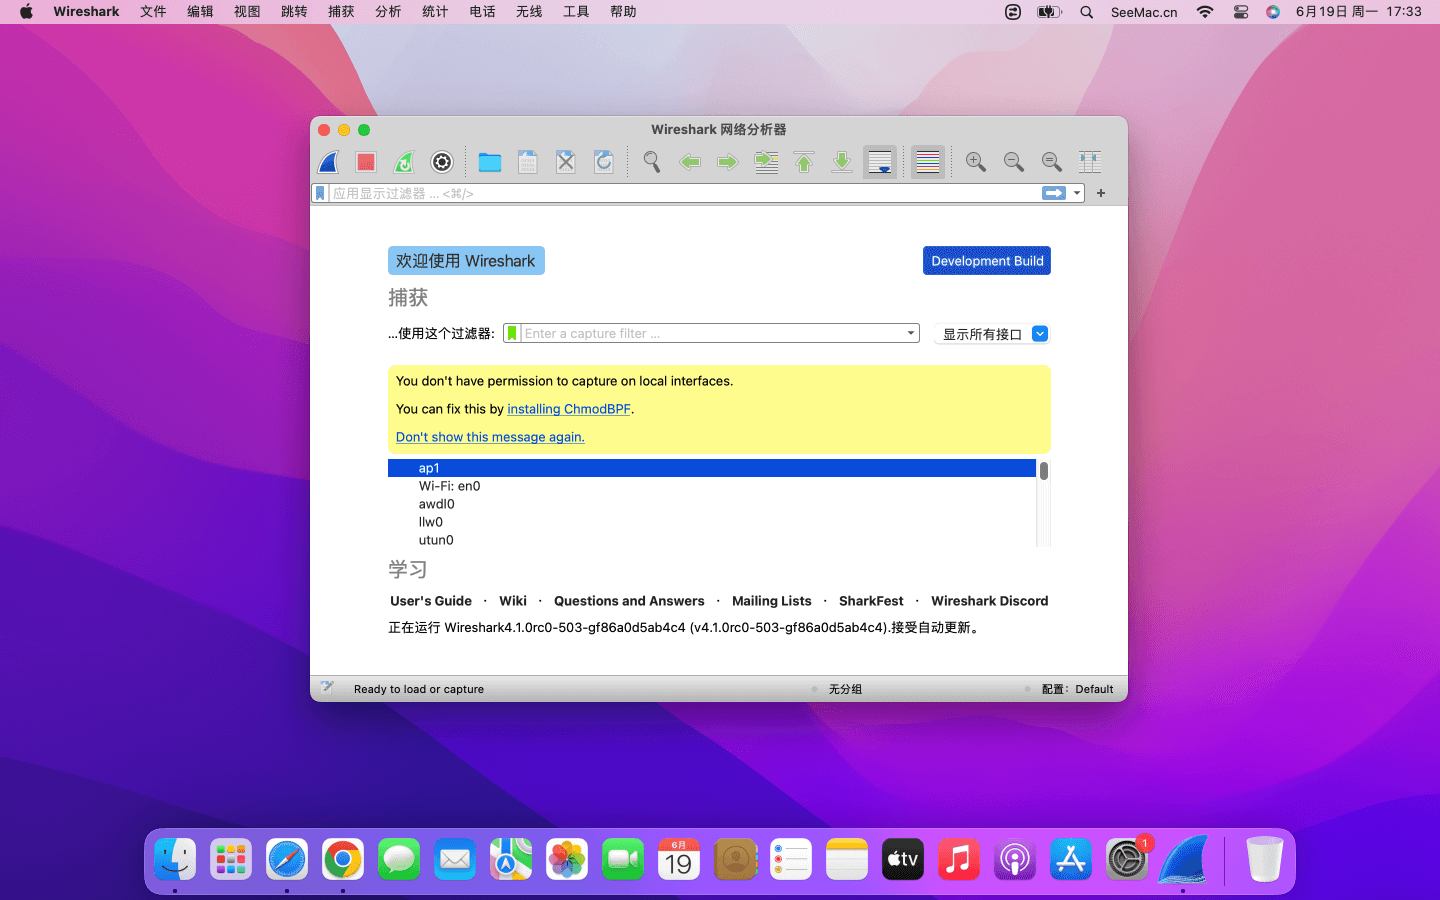Open the 捕获 menu
Image resolution: width=1440 pixels, height=900 pixels.
(341, 12)
